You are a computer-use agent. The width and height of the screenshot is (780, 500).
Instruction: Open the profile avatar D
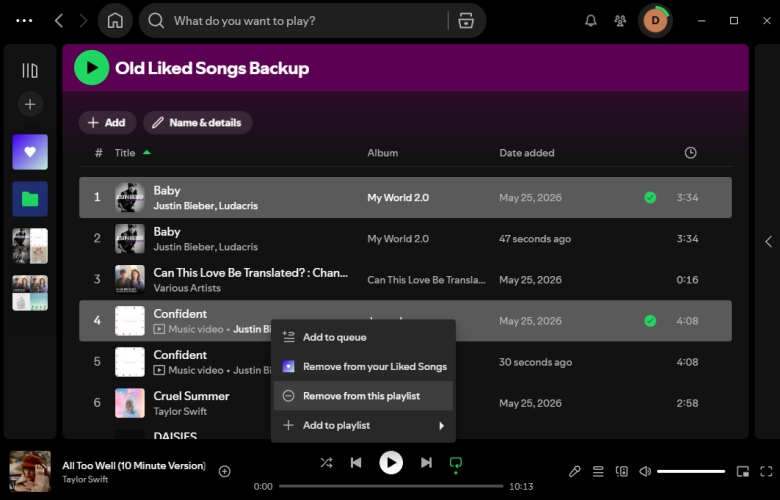(x=655, y=20)
